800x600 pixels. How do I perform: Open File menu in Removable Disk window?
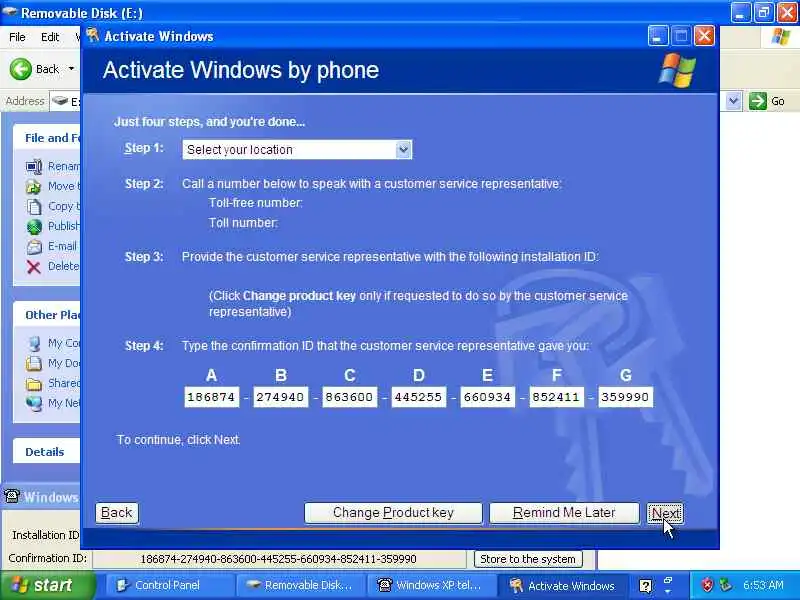click(17, 37)
